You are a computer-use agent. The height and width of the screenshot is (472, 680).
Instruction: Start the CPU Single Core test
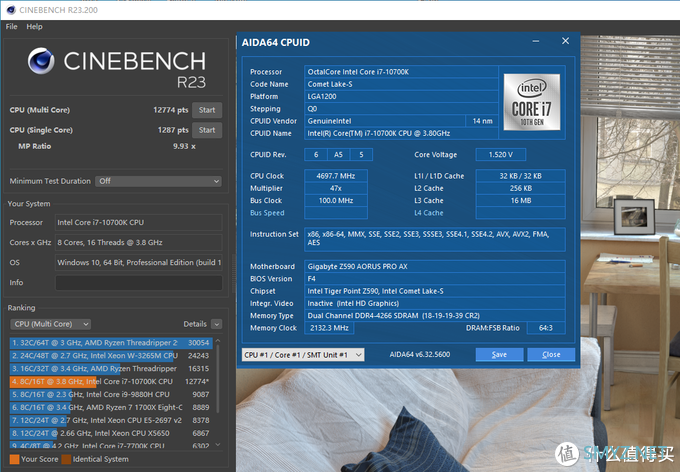click(x=207, y=130)
